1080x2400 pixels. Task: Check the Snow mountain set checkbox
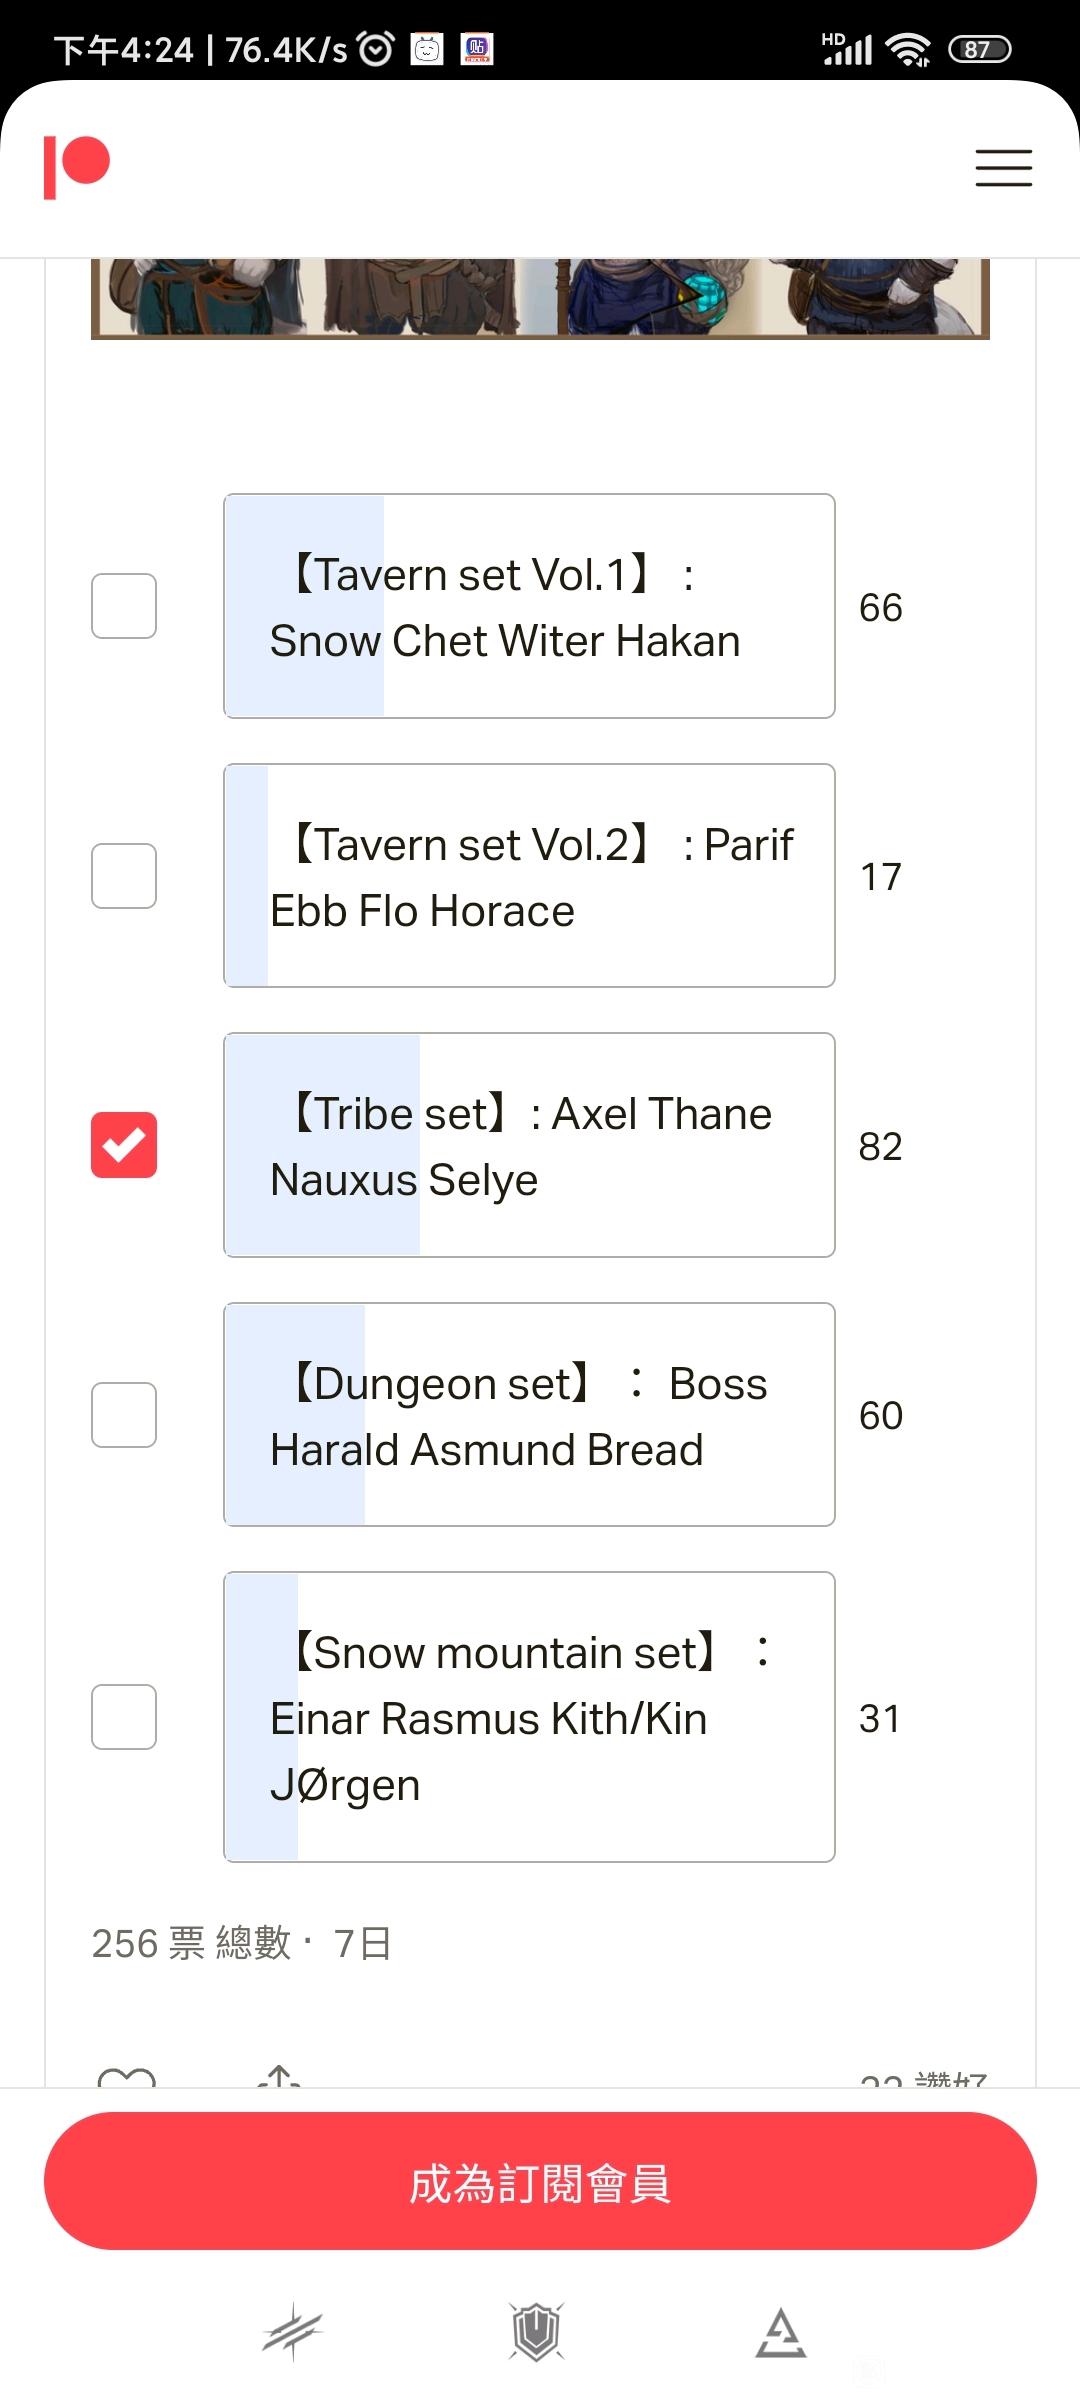click(x=124, y=1717)
